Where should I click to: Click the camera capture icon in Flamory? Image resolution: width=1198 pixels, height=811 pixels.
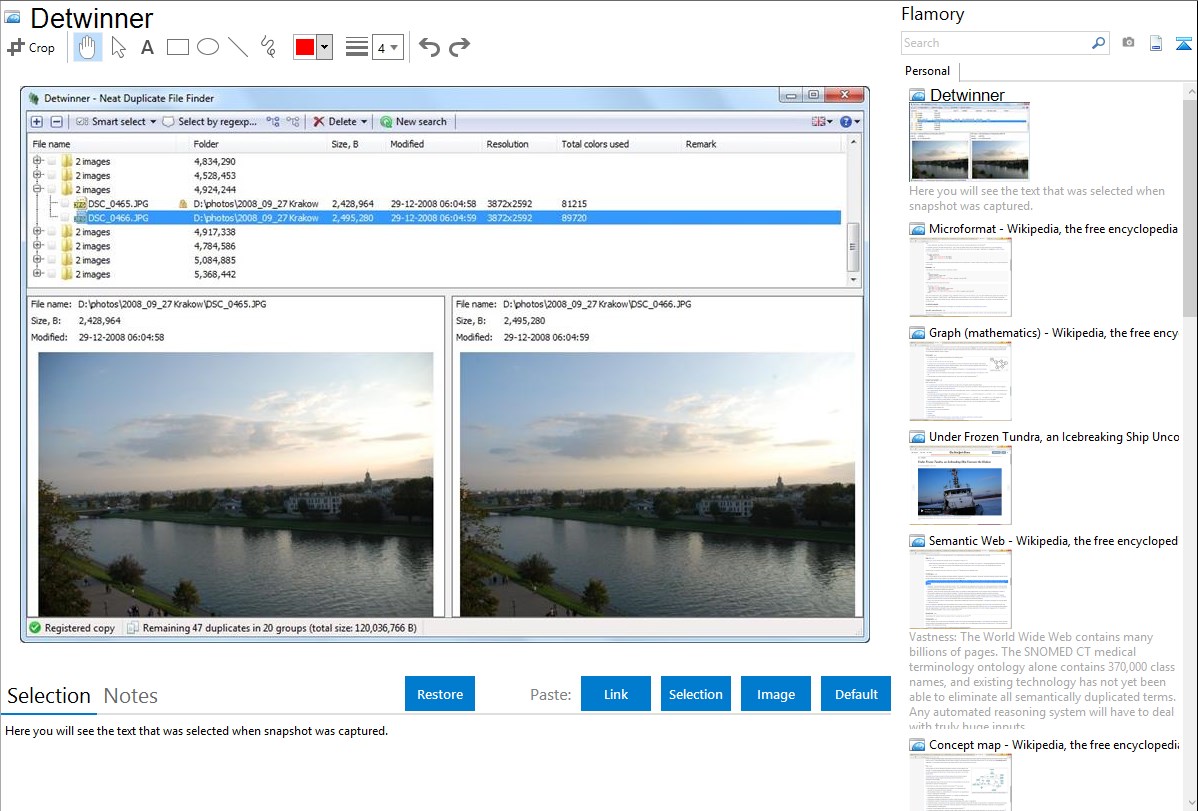coord(1128,43)
